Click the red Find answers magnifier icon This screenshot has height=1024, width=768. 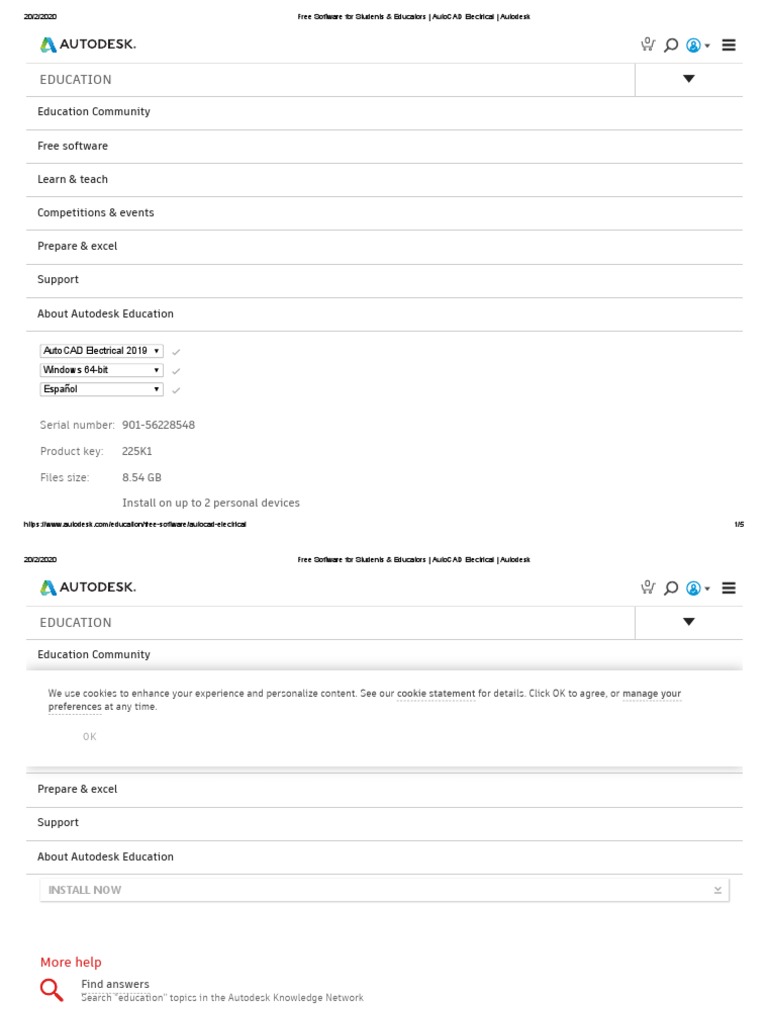pyautogui.click(x=52, y=990)
